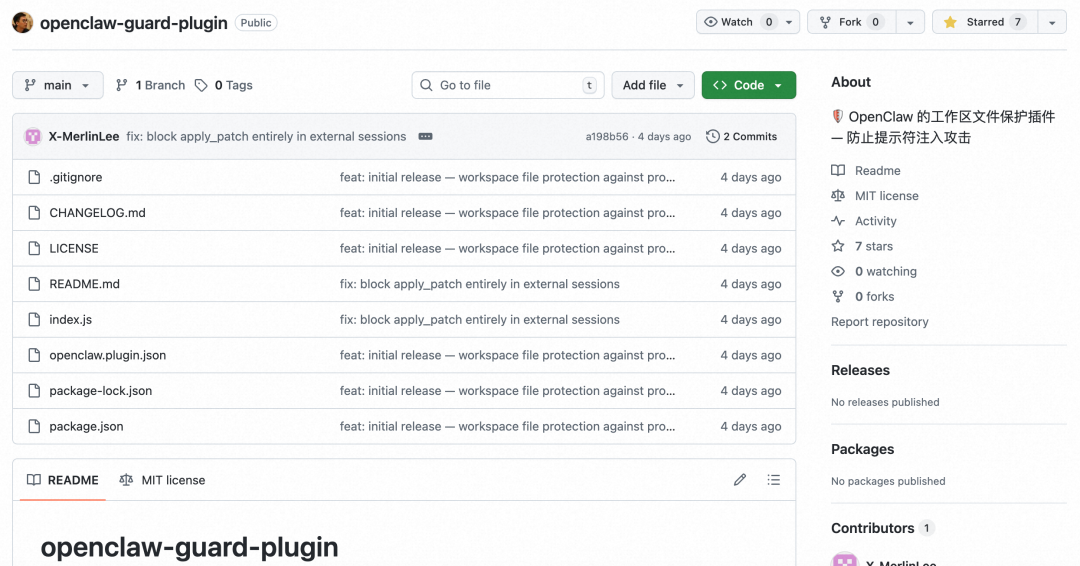Open the main branch dropdown

coord(57,85)
